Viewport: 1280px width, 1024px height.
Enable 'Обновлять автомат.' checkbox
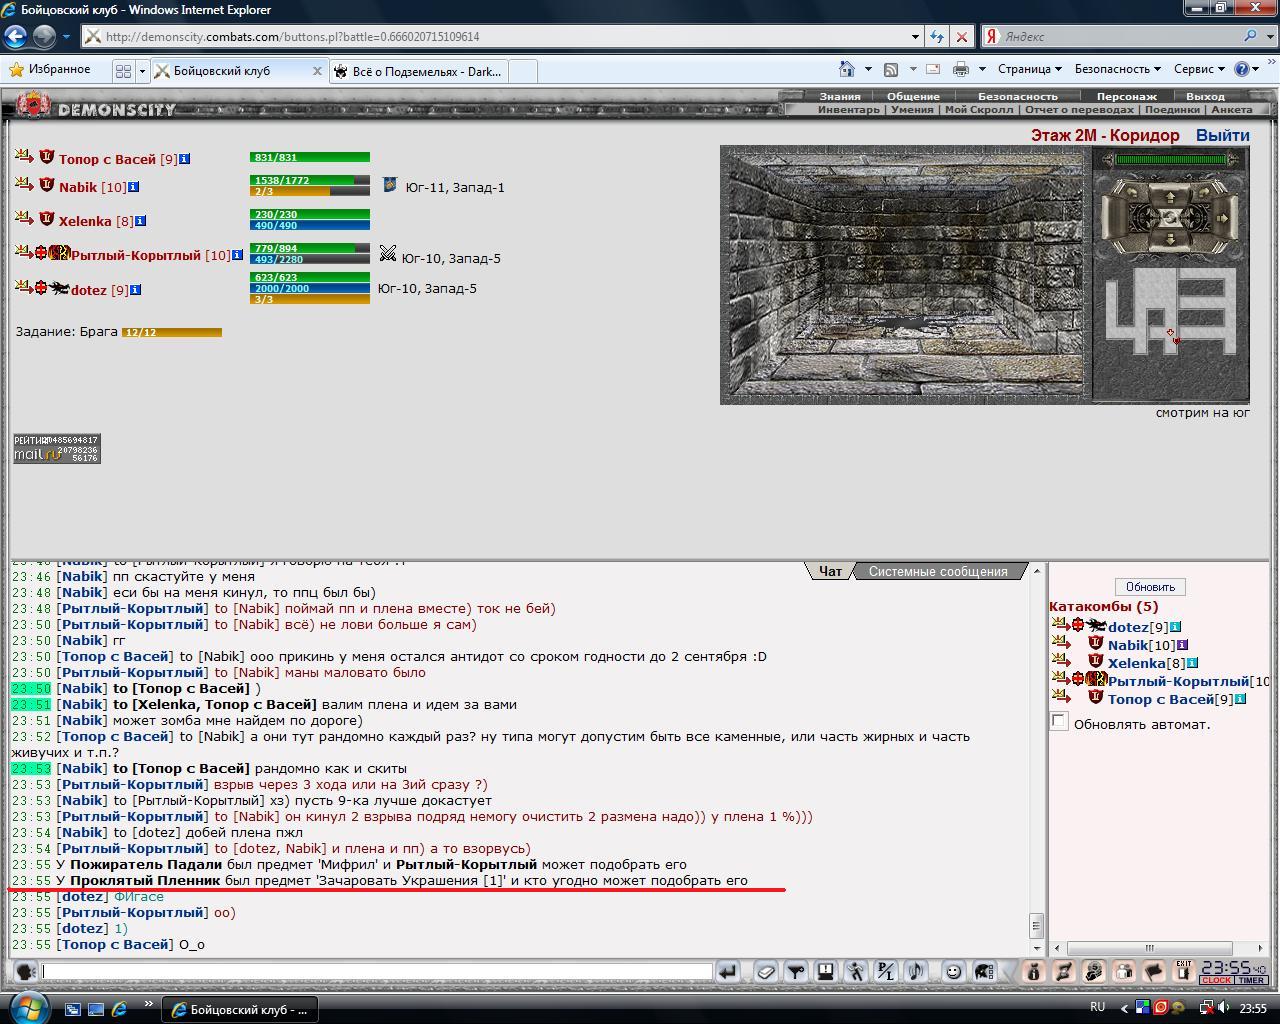1059,722
